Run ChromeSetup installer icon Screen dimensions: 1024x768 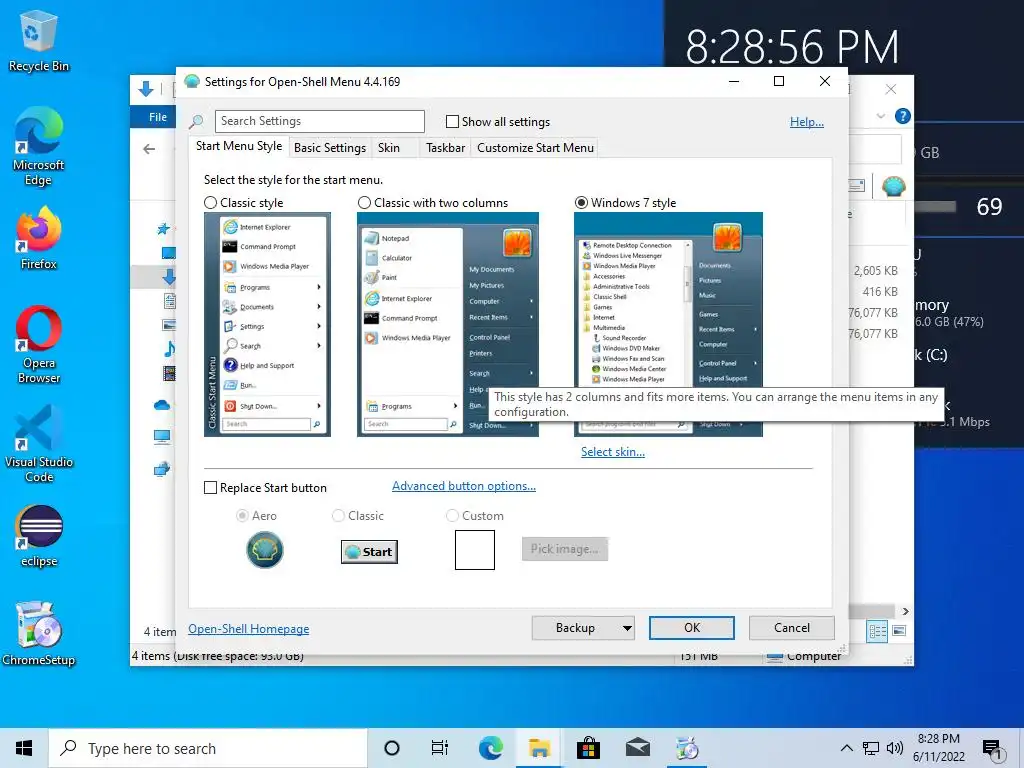pos(38,633)
